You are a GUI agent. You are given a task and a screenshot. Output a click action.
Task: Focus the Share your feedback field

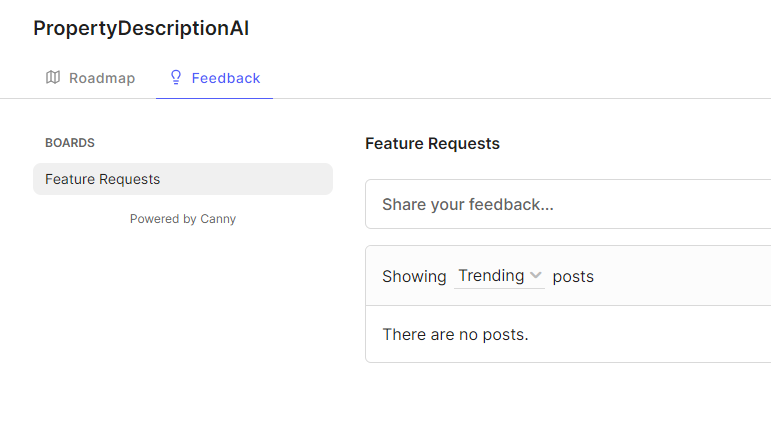(570, 204)
